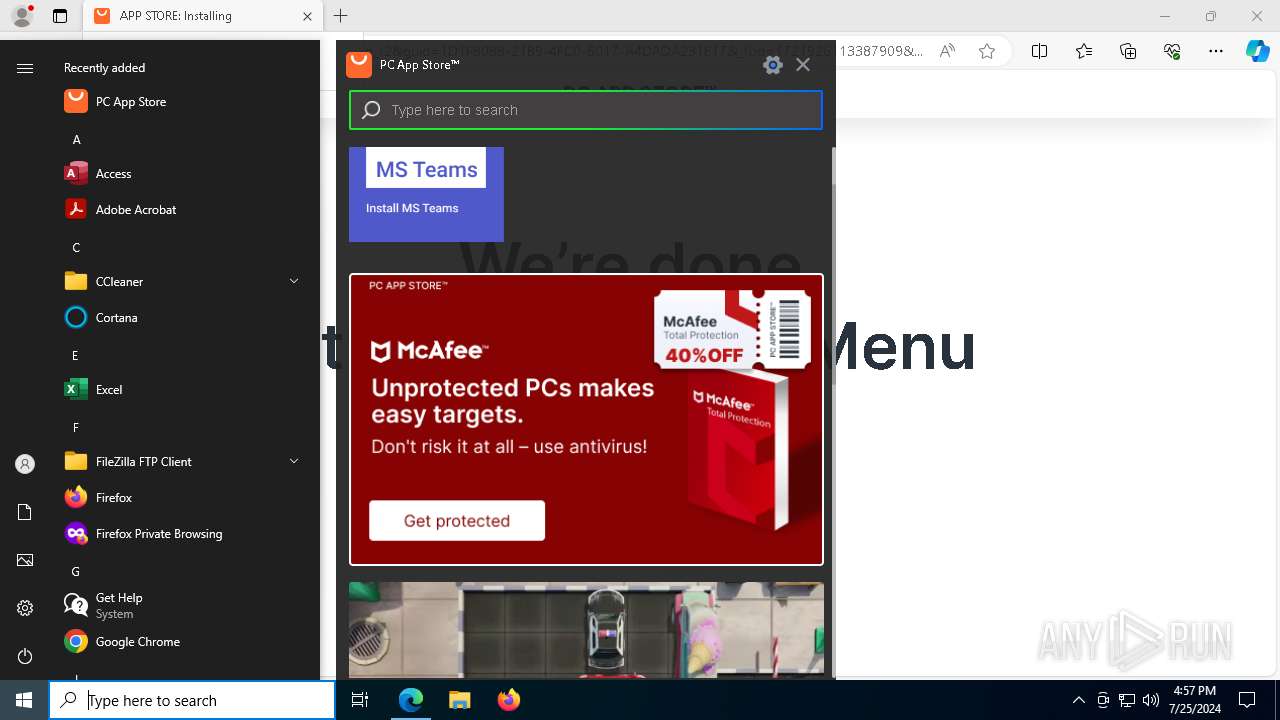Open the notification center
Image resolution: width=1280 pixels, height=720 pixels.
tap(1247, 700)
